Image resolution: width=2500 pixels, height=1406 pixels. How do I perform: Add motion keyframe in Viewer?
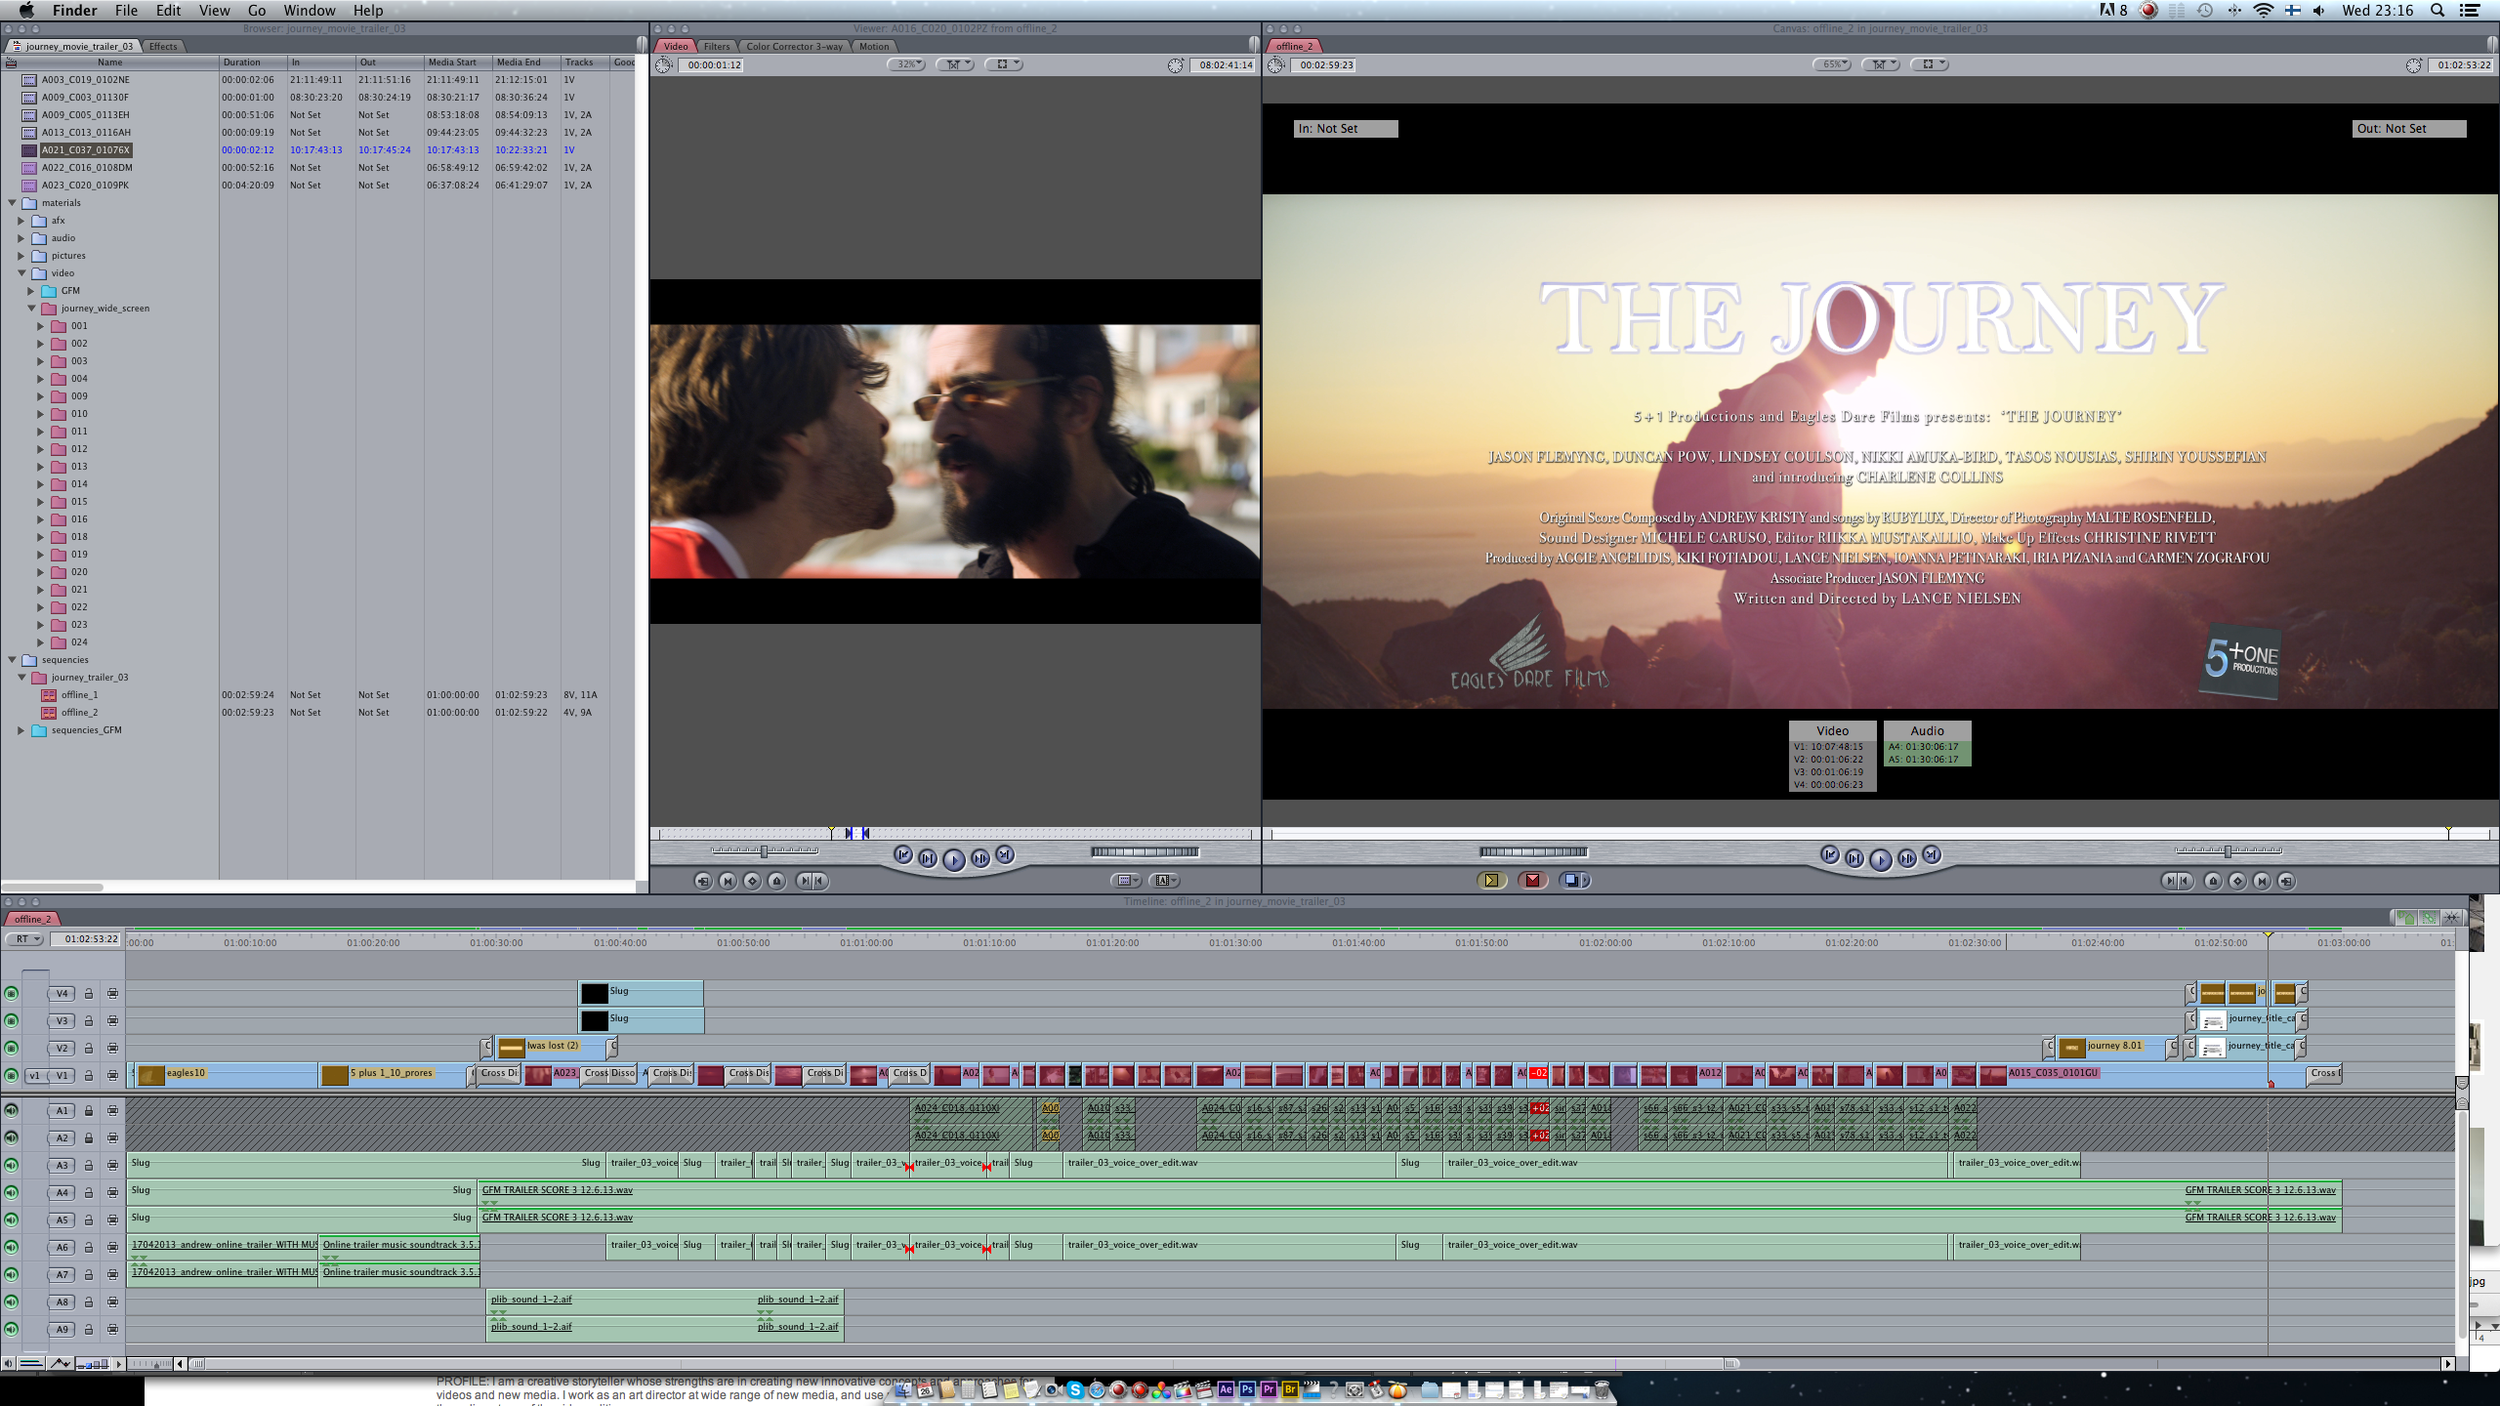pyautogui.click(x=752, y=881)
